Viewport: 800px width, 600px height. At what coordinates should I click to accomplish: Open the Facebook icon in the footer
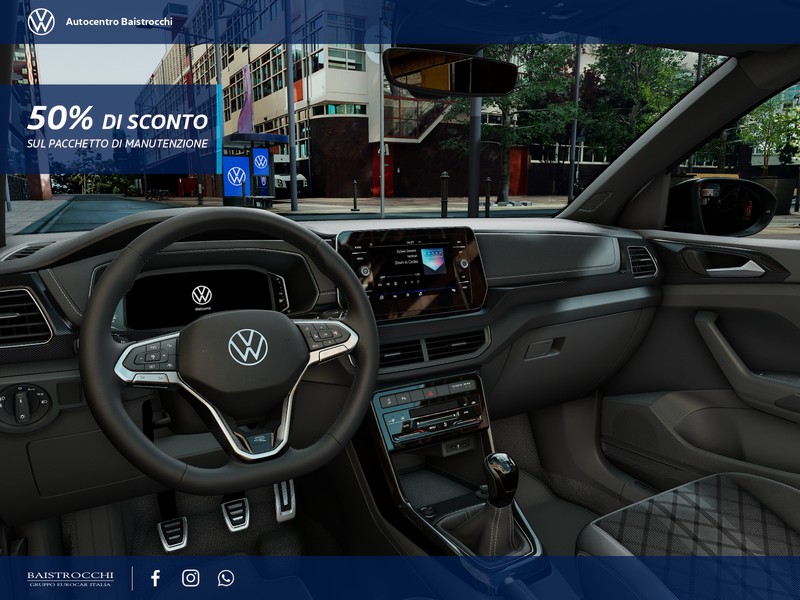pyautogui.click(x=155, y=578)
